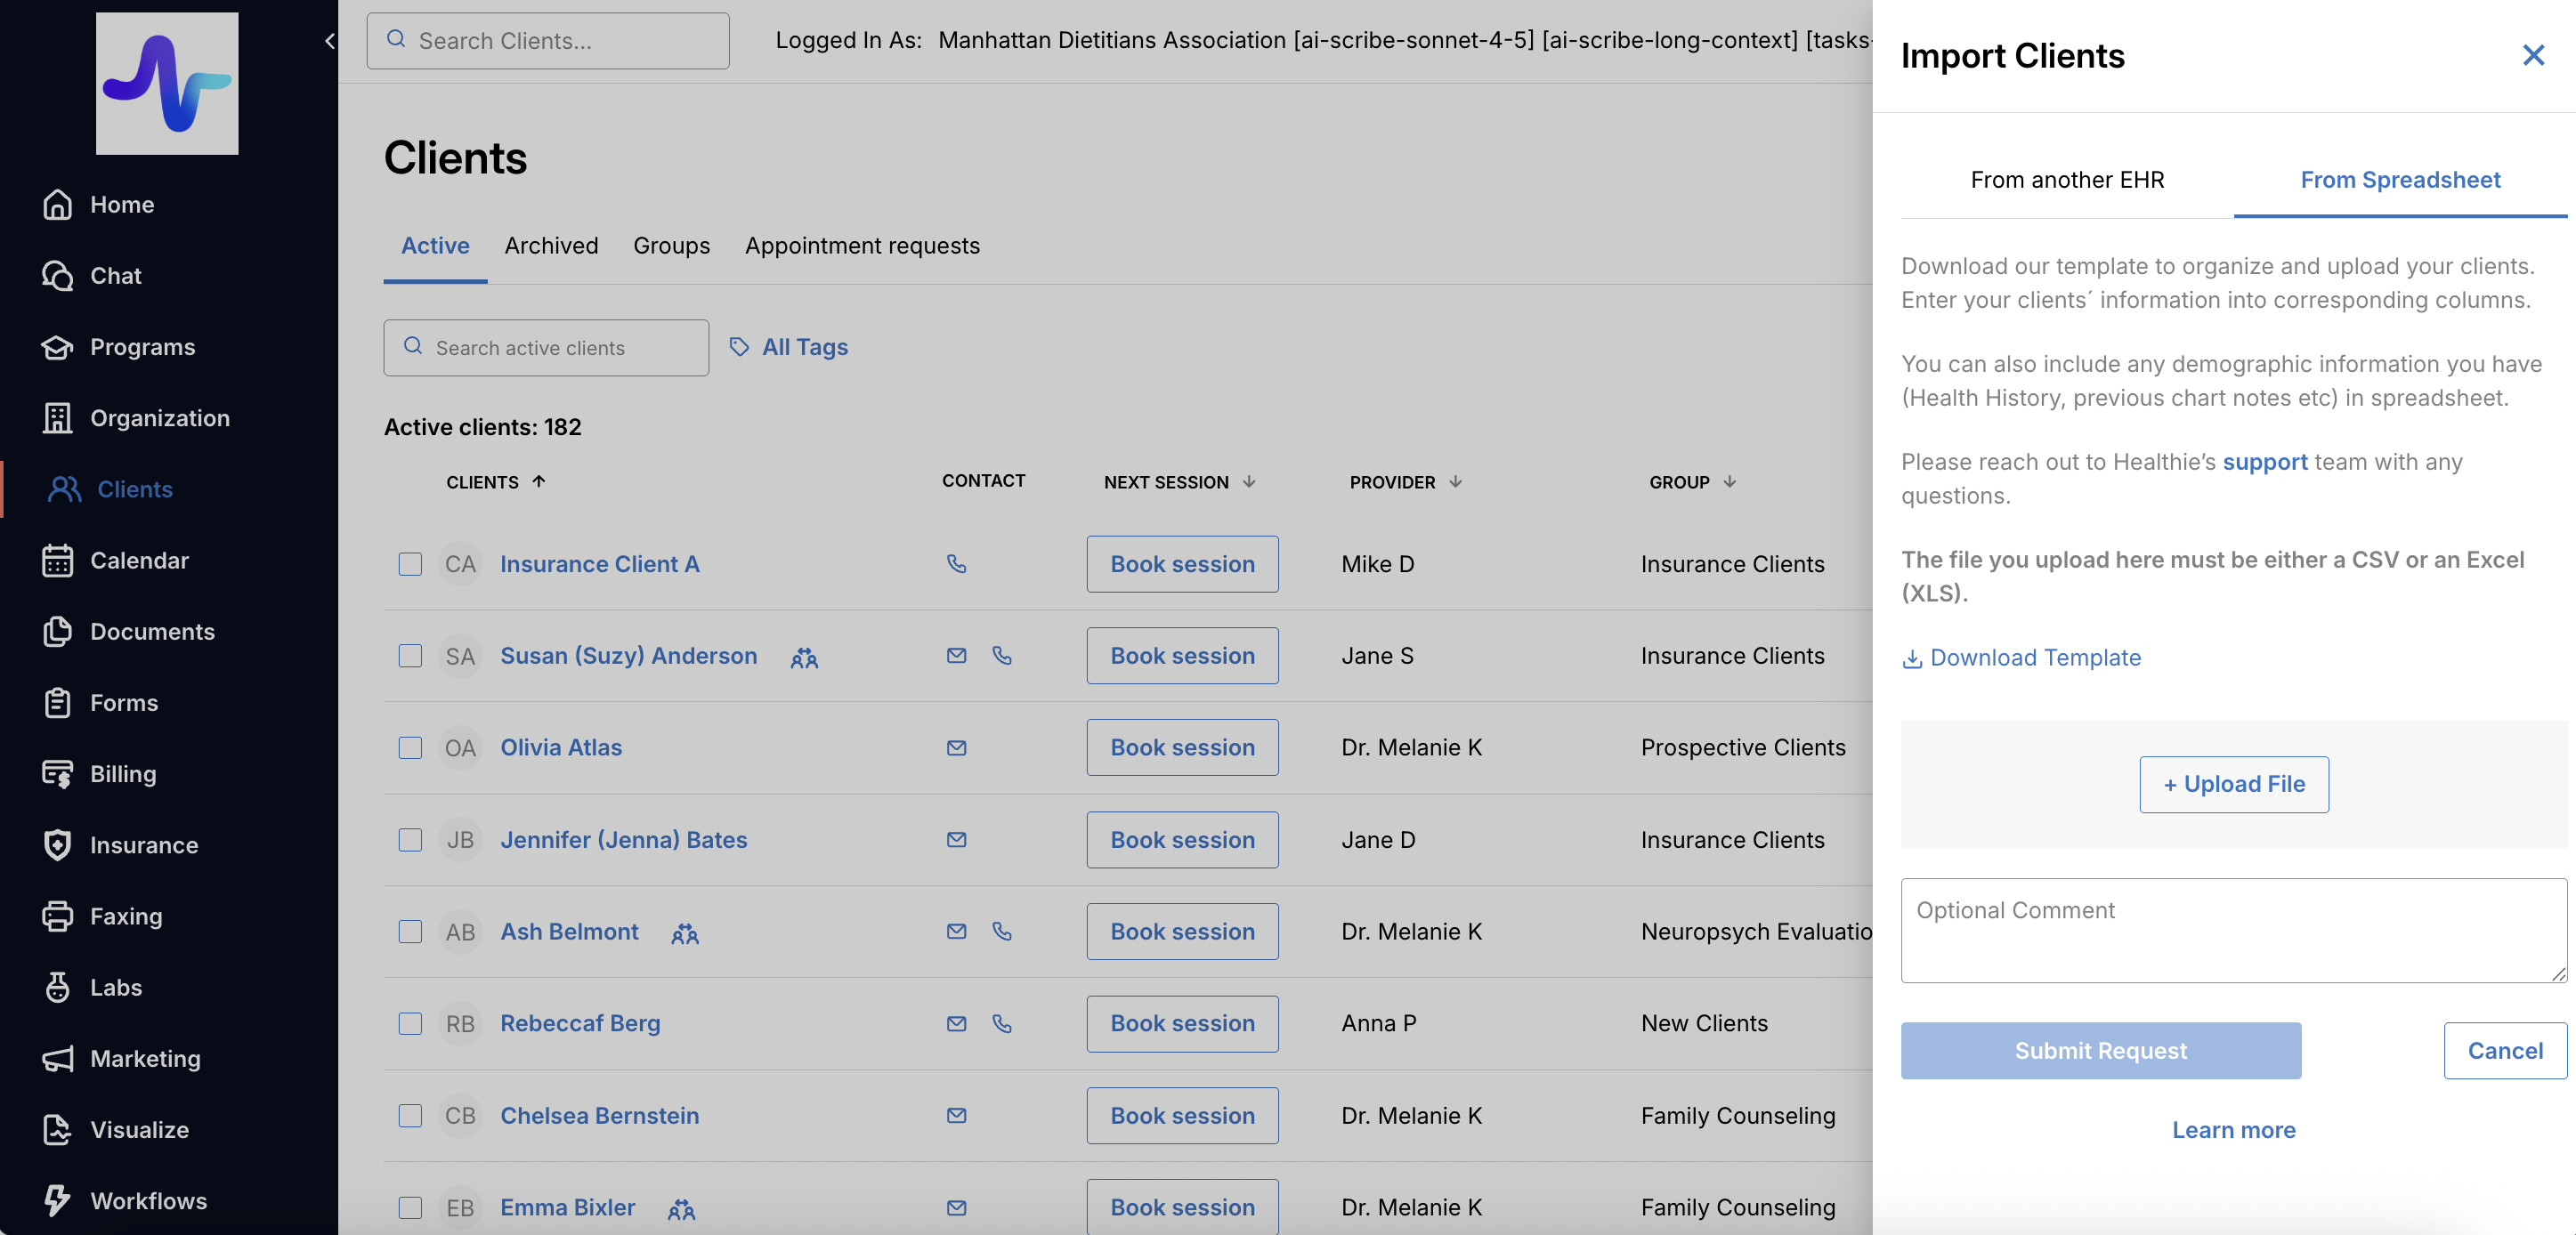Select the Jennifer (Jenna) Bates checkbox
Image resolution: width=2576 pixels, height=1235 pixels.
tap(410, 840)
